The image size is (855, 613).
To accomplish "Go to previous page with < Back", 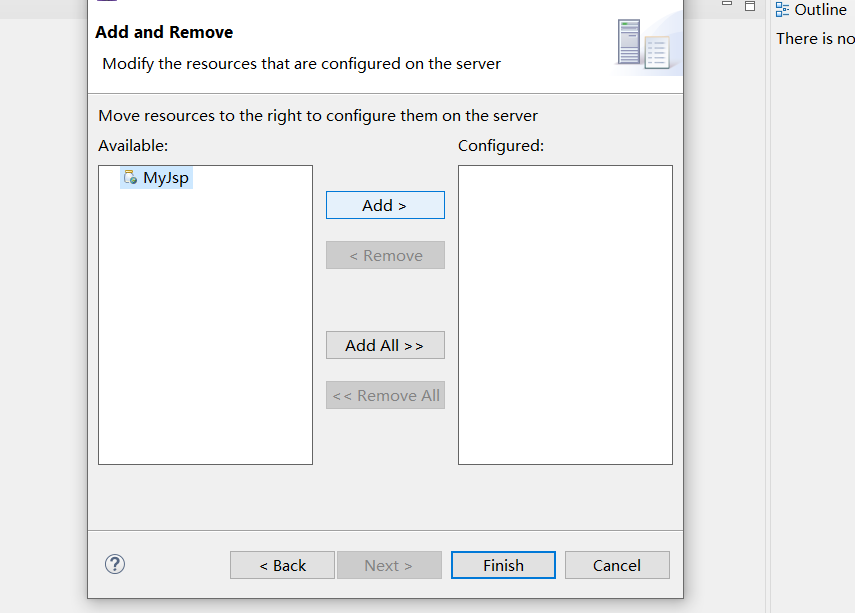I will pyautogui.click(x=282, y=565).
